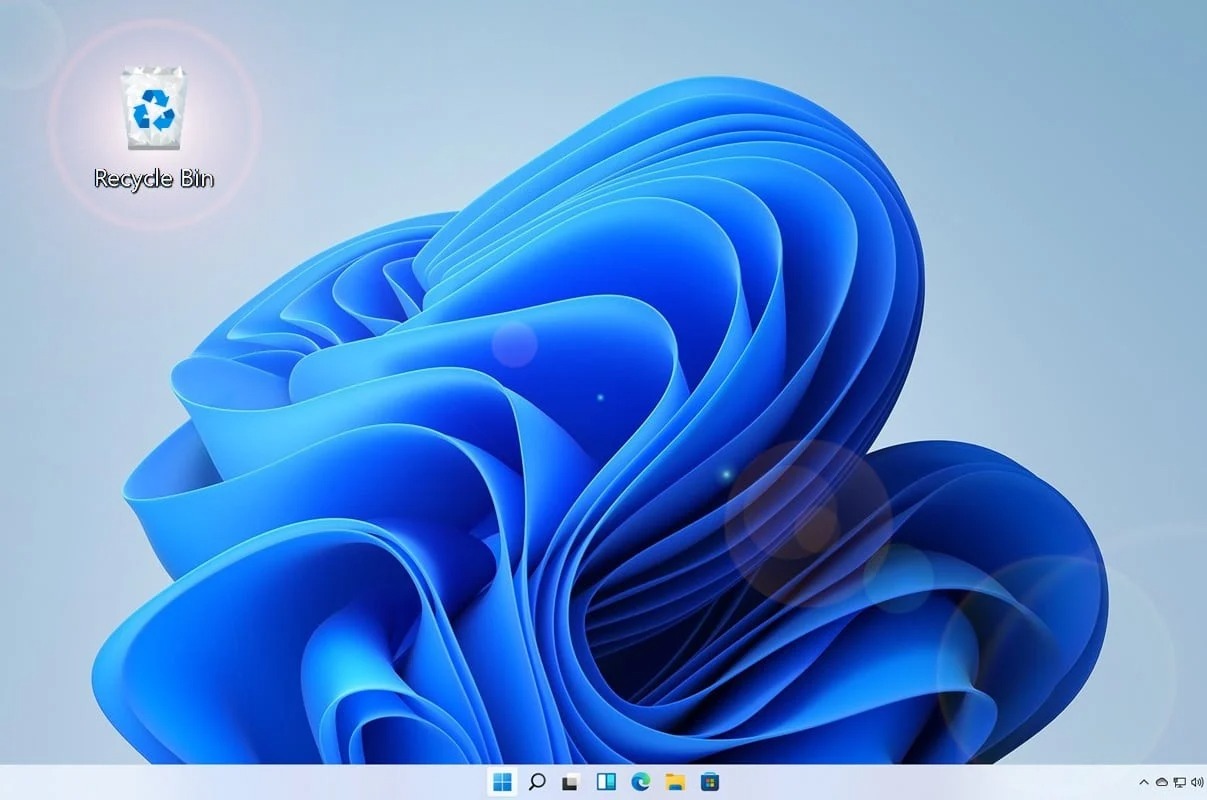Click the show desktop sliver at taskbar end
The height and width of the screenshot is (800, 1207).
pyautogui.click(x=1205, y=782)
